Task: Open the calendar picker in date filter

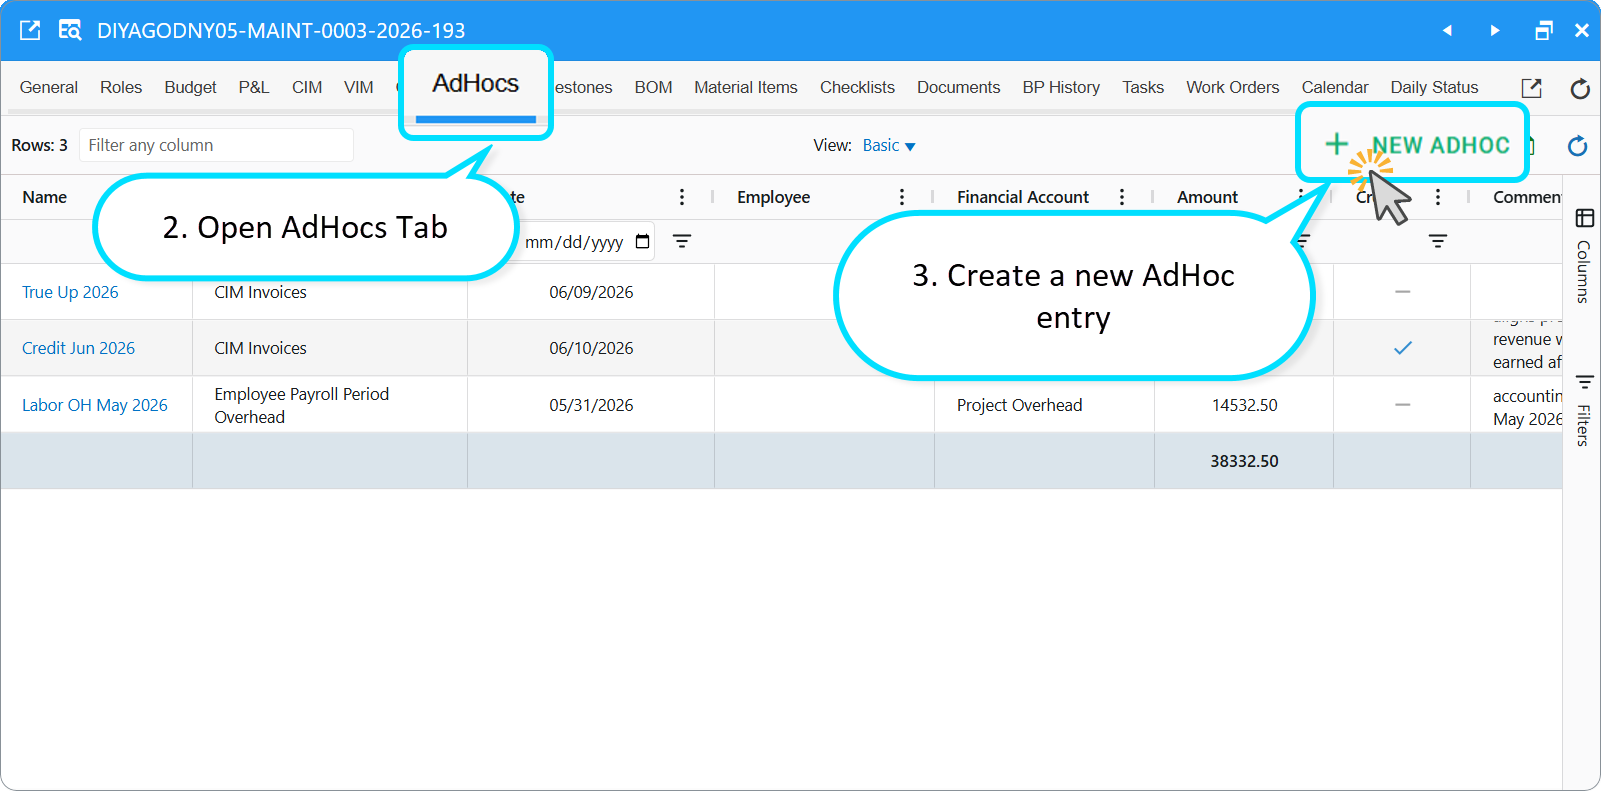Action: click(642, 242)
